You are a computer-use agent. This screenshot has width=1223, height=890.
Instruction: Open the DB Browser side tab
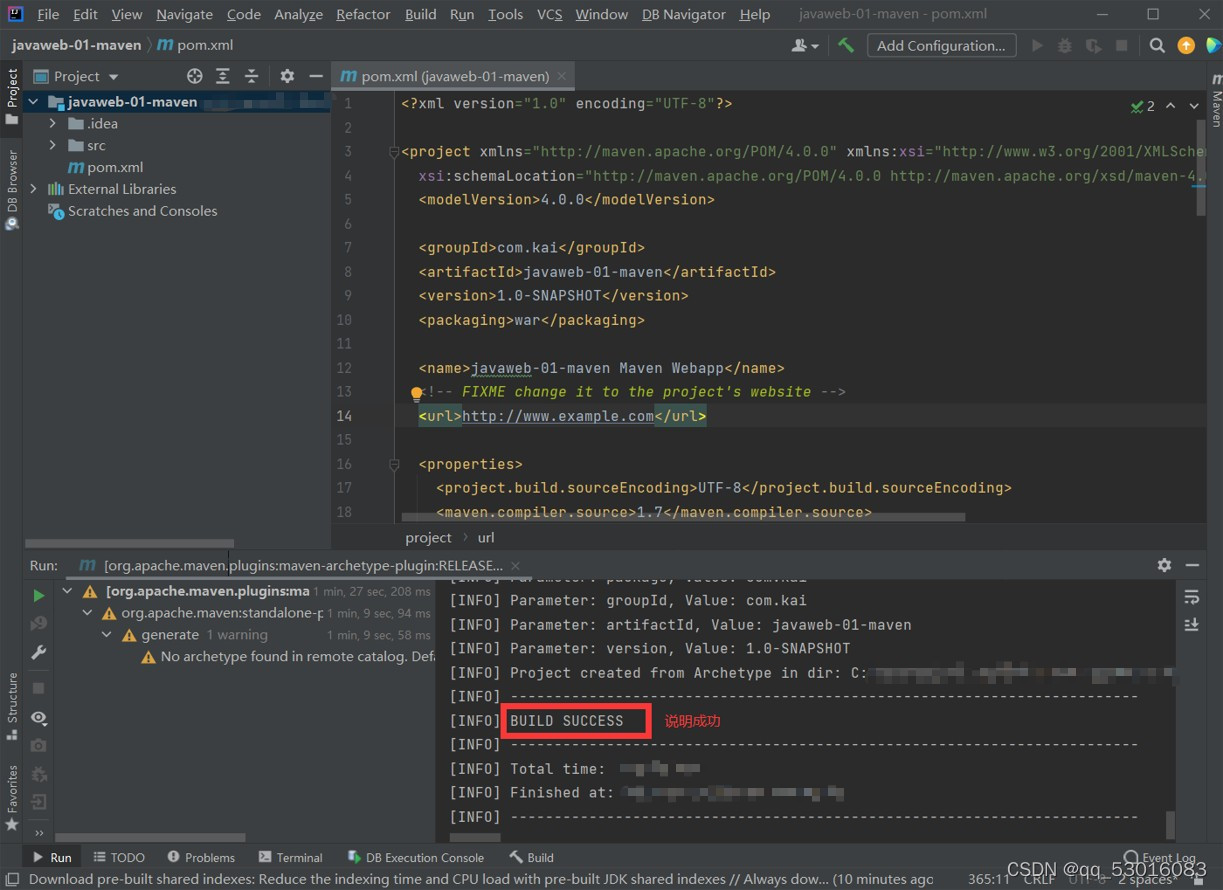(x=12, y=189)
